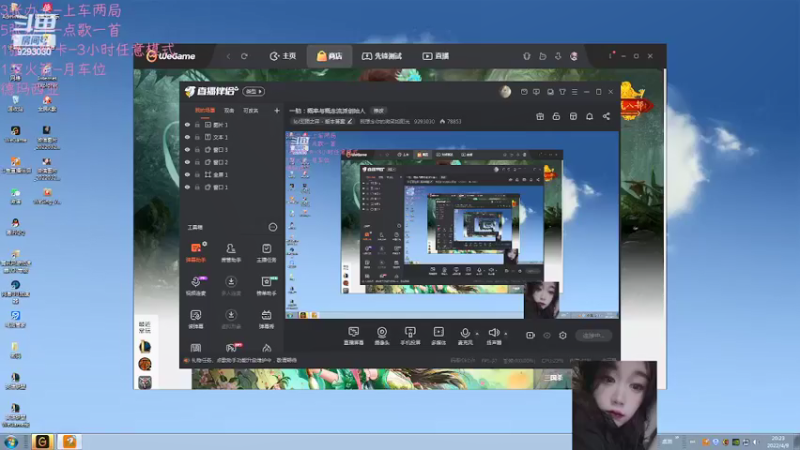Image resolution: width=800 pixels, height=450 pixels.
Task: Click the grayed streaming status button
Action: coord(593,335)
